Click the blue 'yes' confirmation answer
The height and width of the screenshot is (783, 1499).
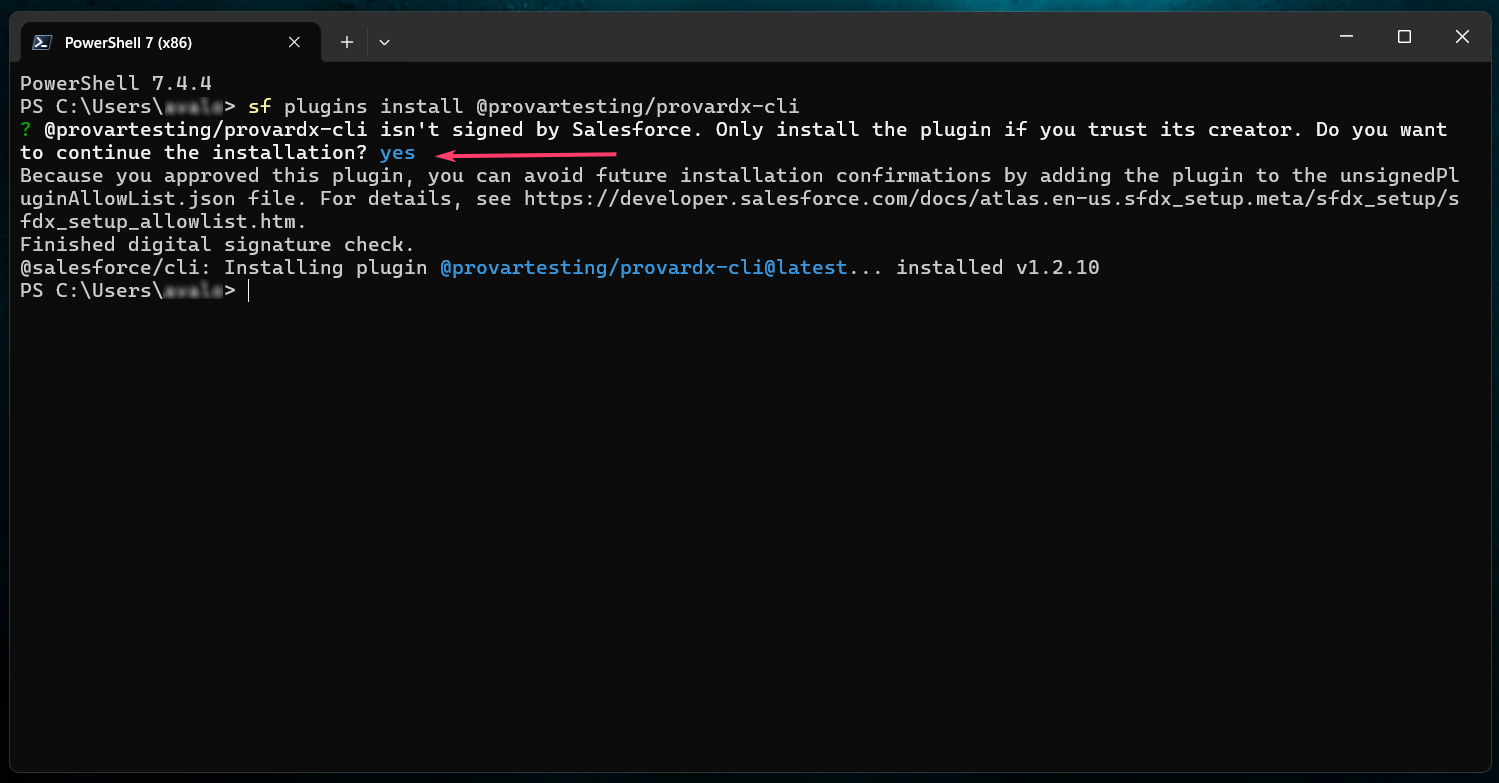click(x=397, y=153)
